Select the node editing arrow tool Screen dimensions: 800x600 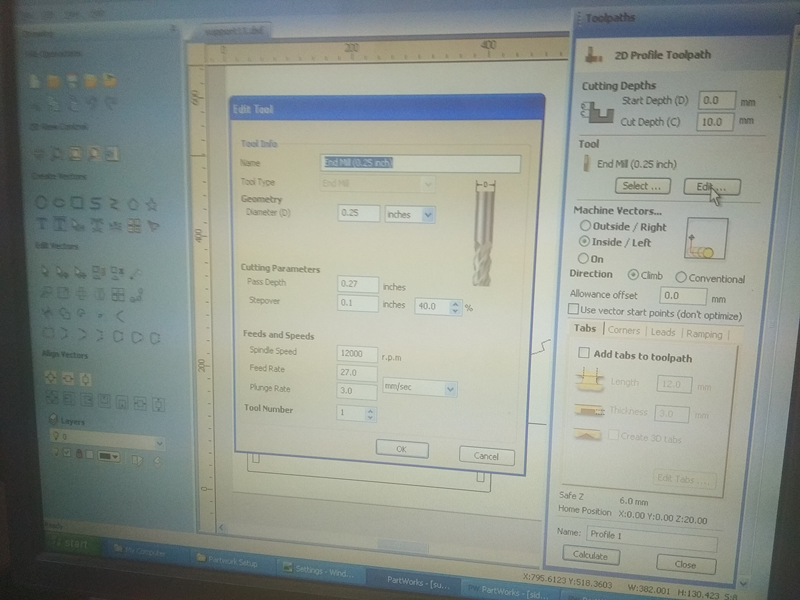click(x=62, y=272)
